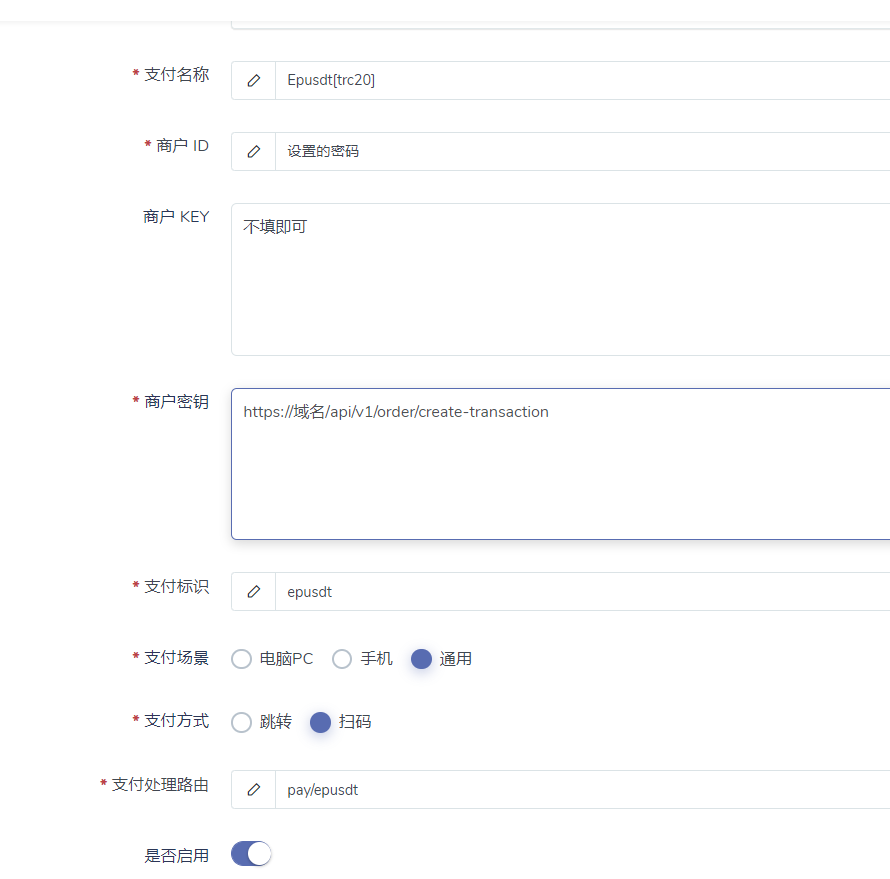Screen dimensions: 890x879
Task: Click the 手机 option label text
Action: click(376, 659)
